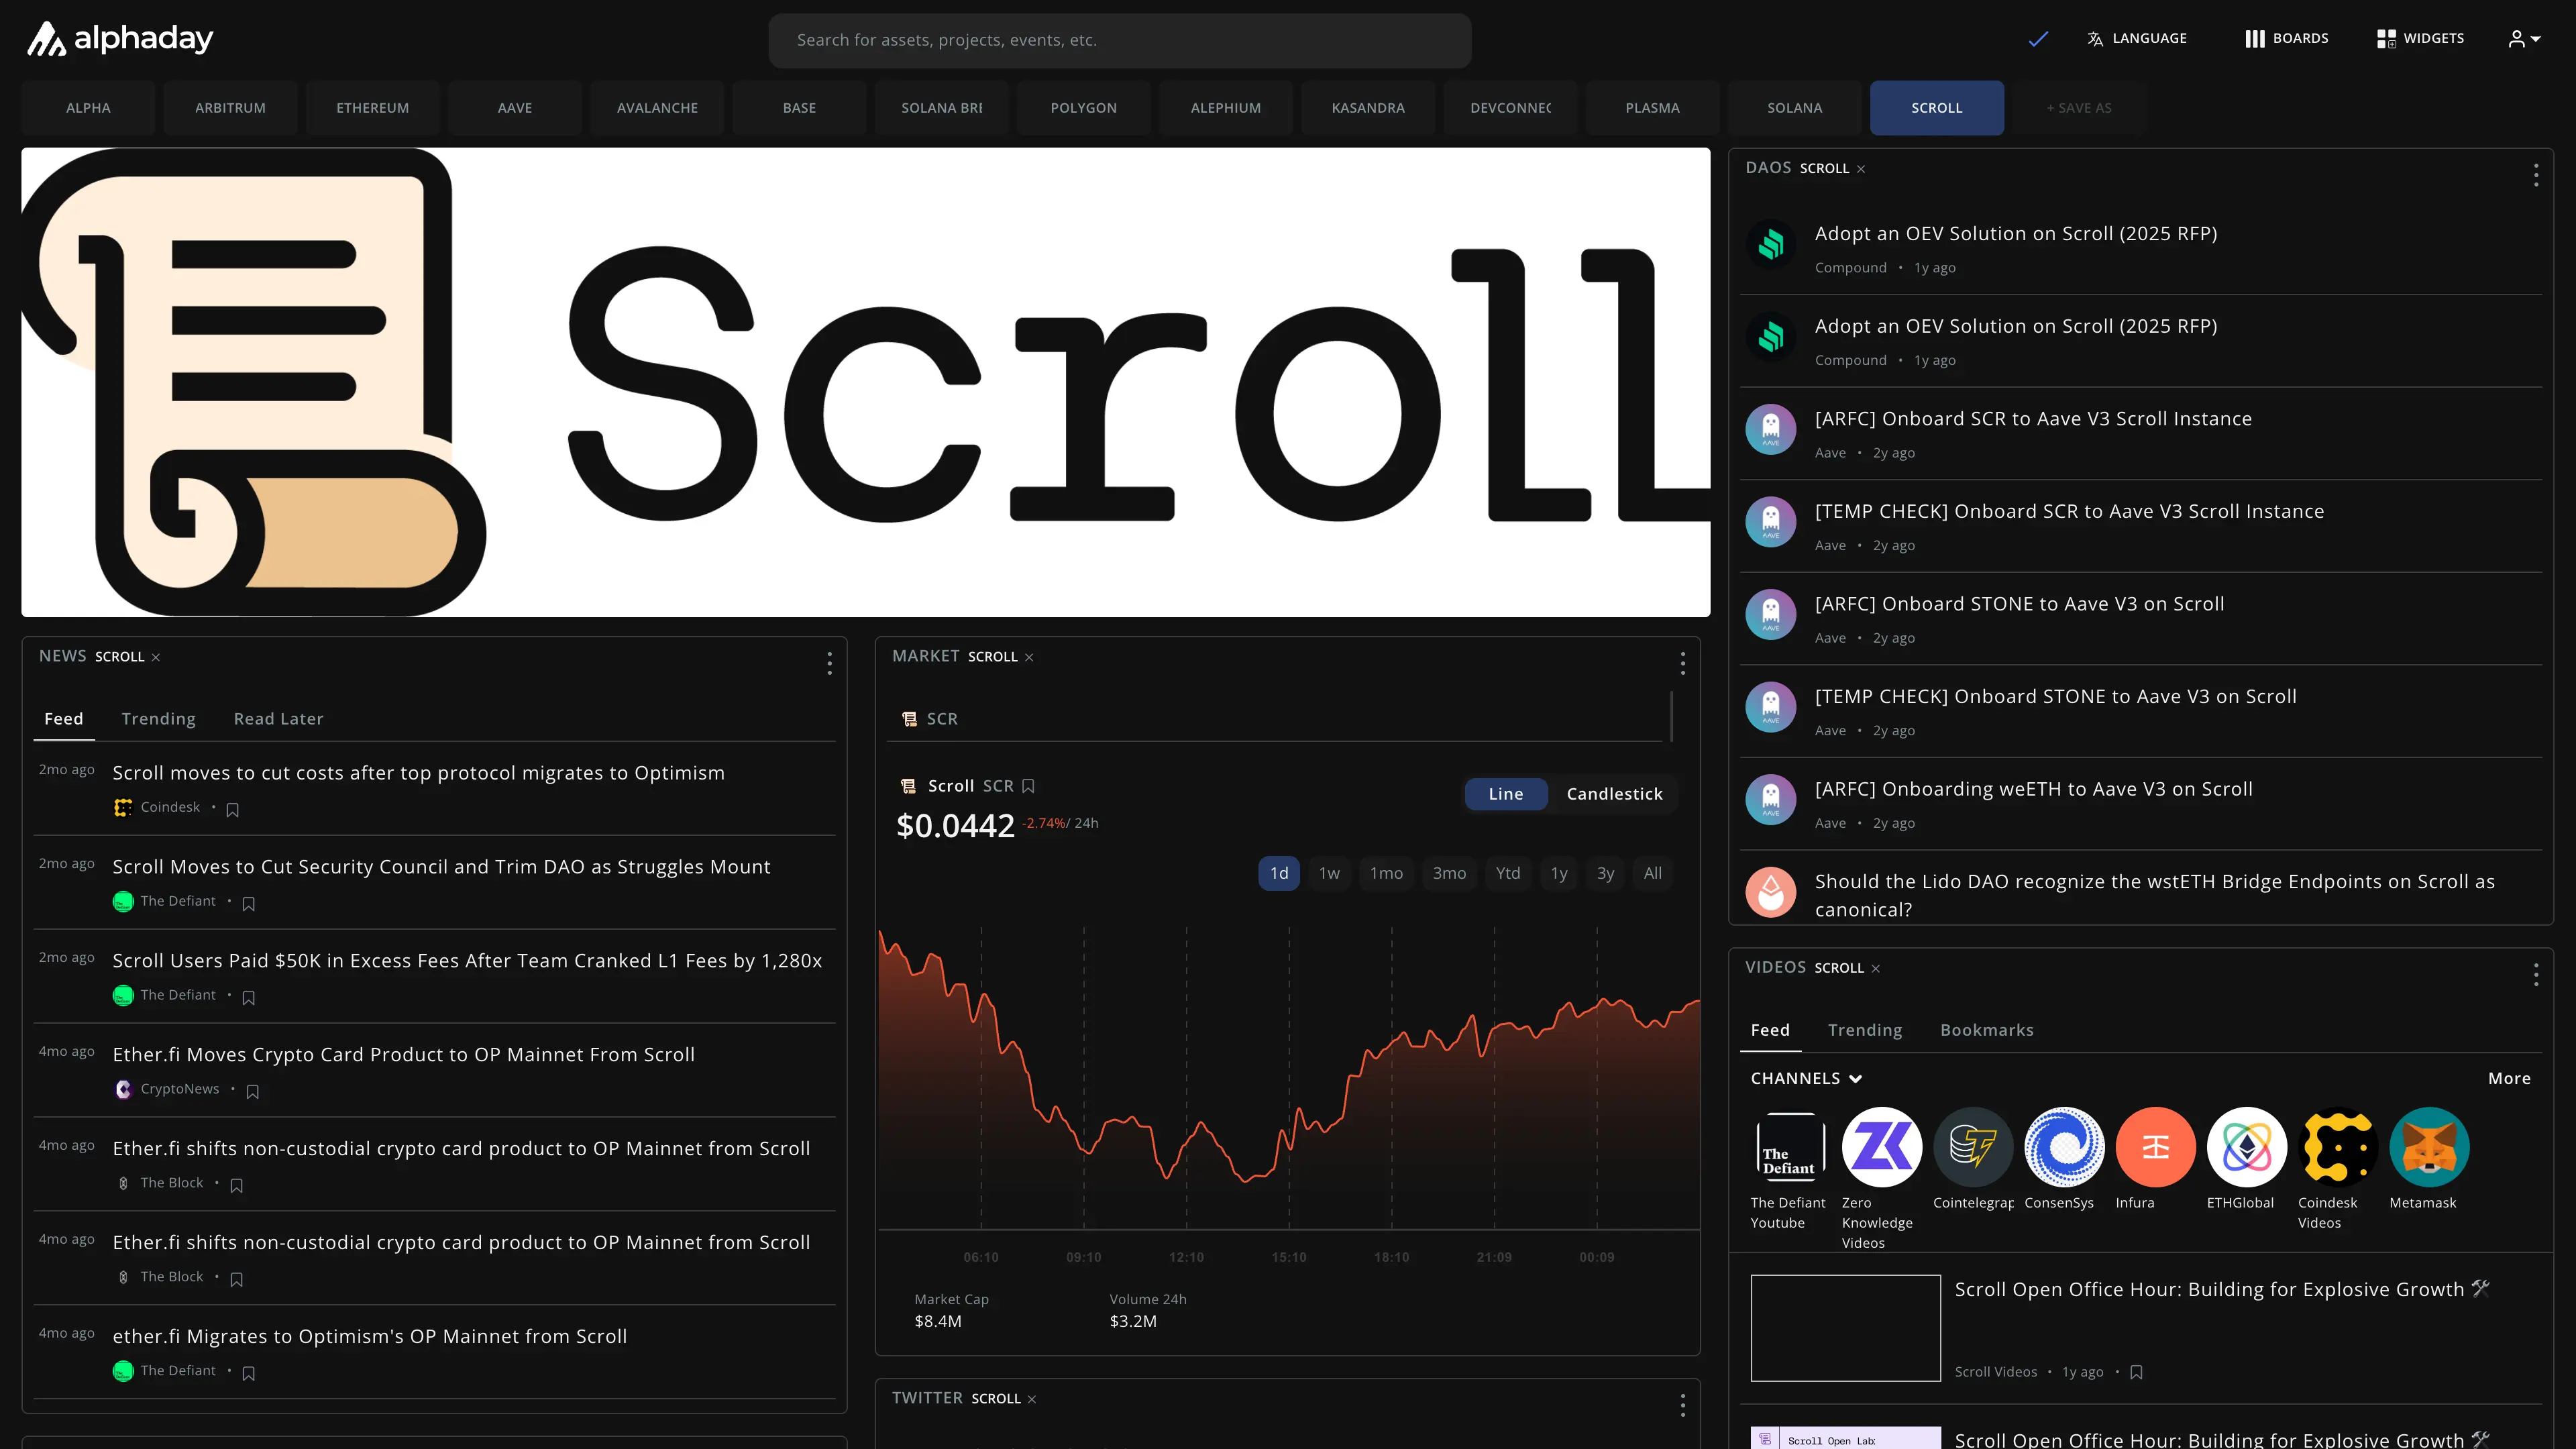Open the Metamask channel icon
Screen dimensions: 2576x1449
point(2429,1147)
